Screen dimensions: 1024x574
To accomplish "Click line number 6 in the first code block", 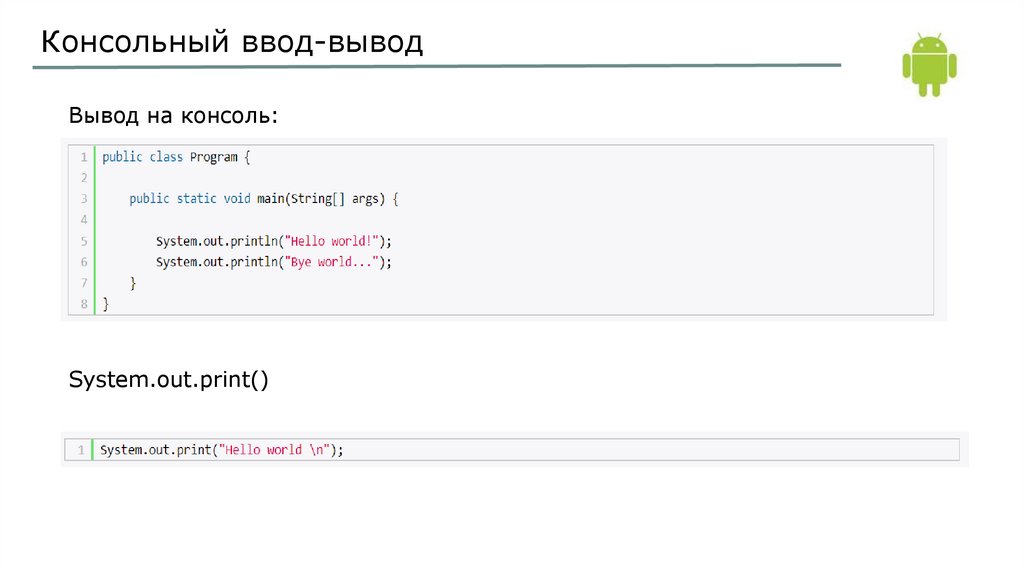I will [83, 262].
